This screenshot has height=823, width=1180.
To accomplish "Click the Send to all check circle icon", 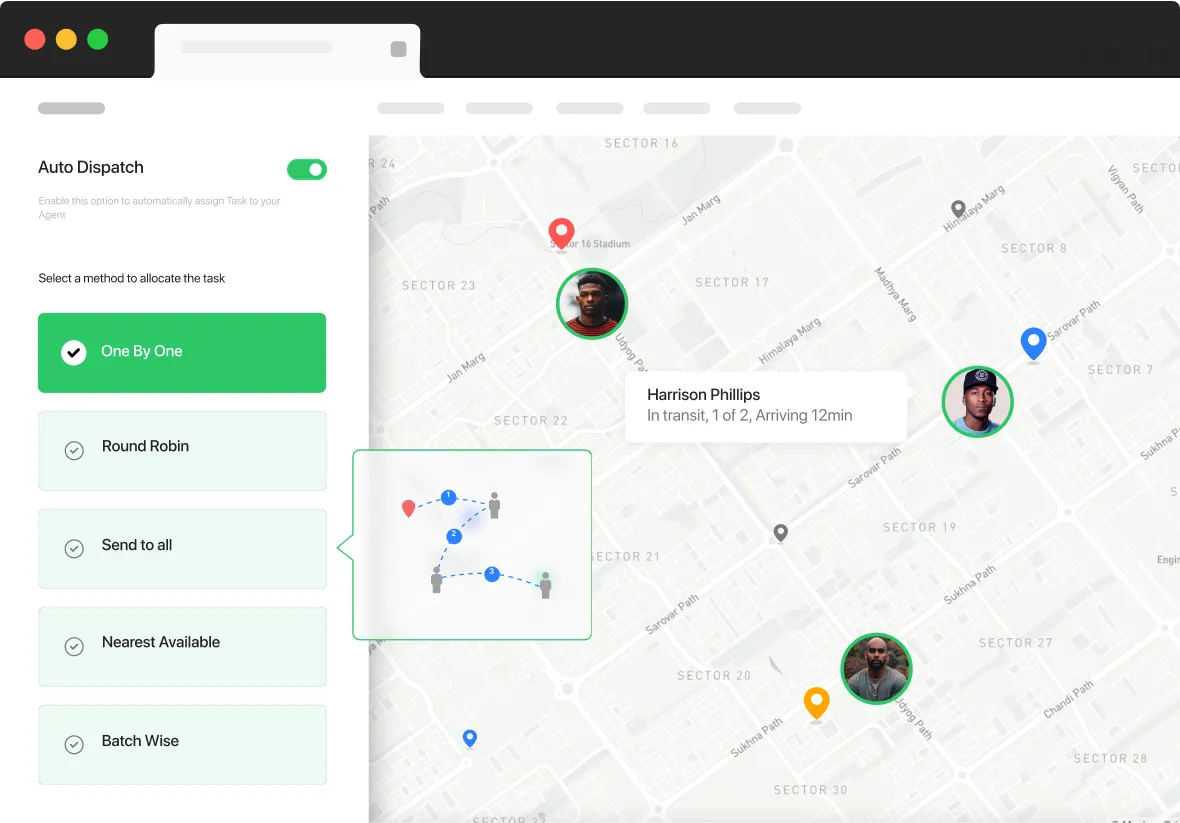I will pos(74,548).
